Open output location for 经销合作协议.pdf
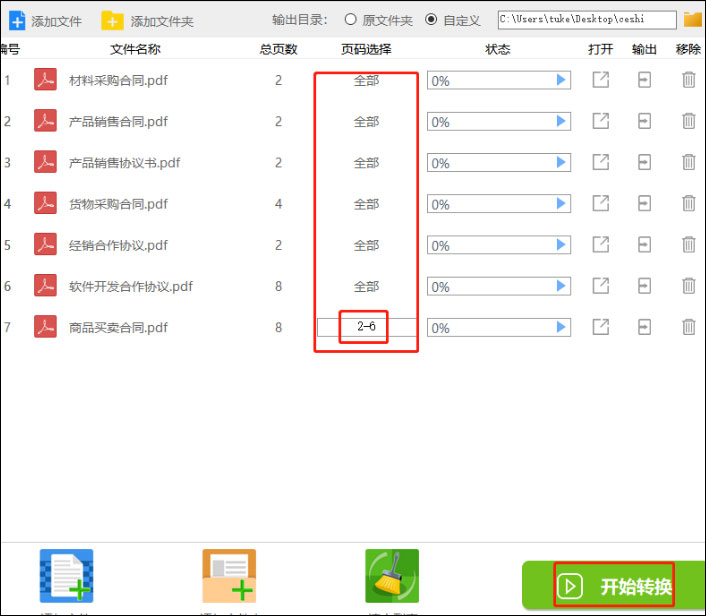This screenshot has height=616, width=706. (x=644, y=245)
